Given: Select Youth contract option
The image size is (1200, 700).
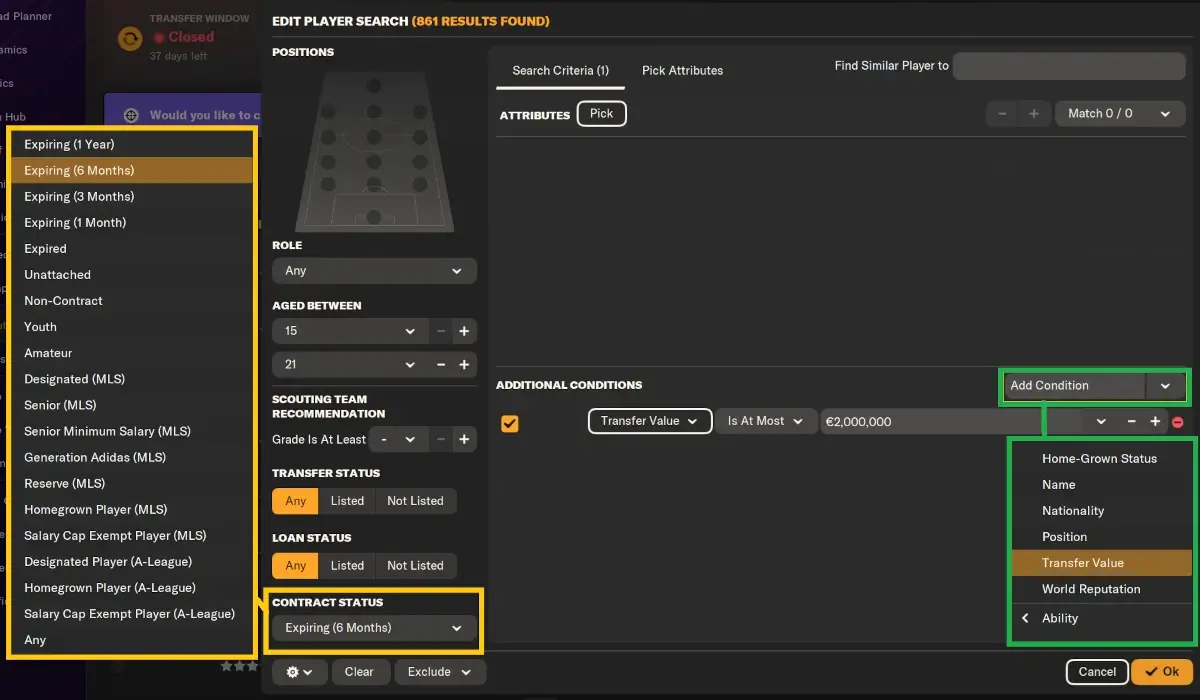Looking at the screenshot, I should click(131, 327).
